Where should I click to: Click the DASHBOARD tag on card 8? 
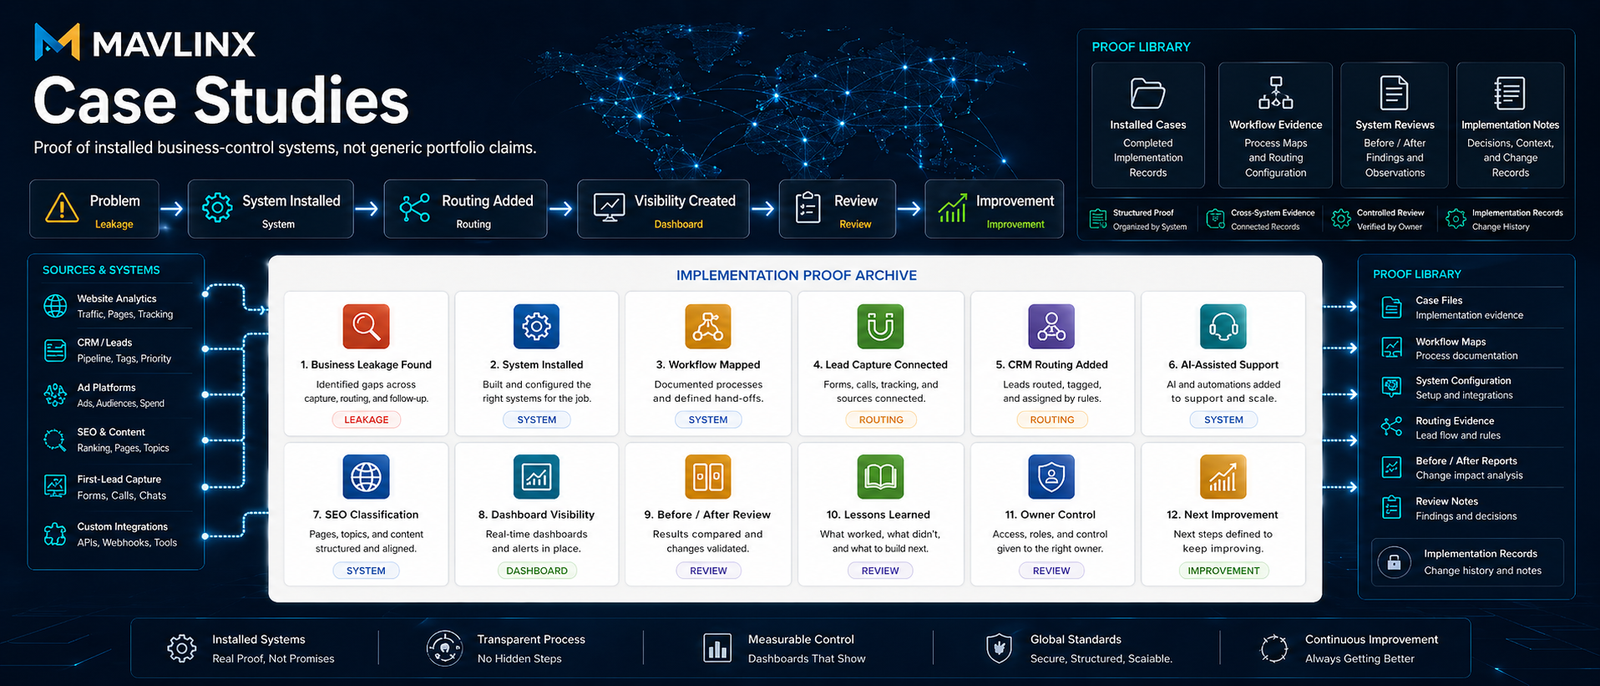point(536,570)
